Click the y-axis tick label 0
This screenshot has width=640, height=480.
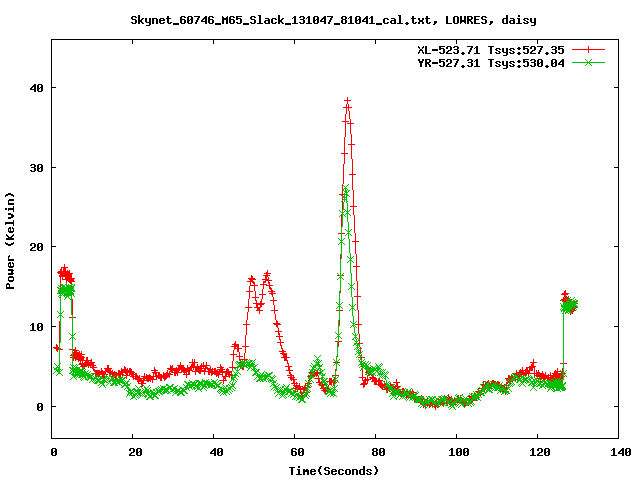point(40,407)
